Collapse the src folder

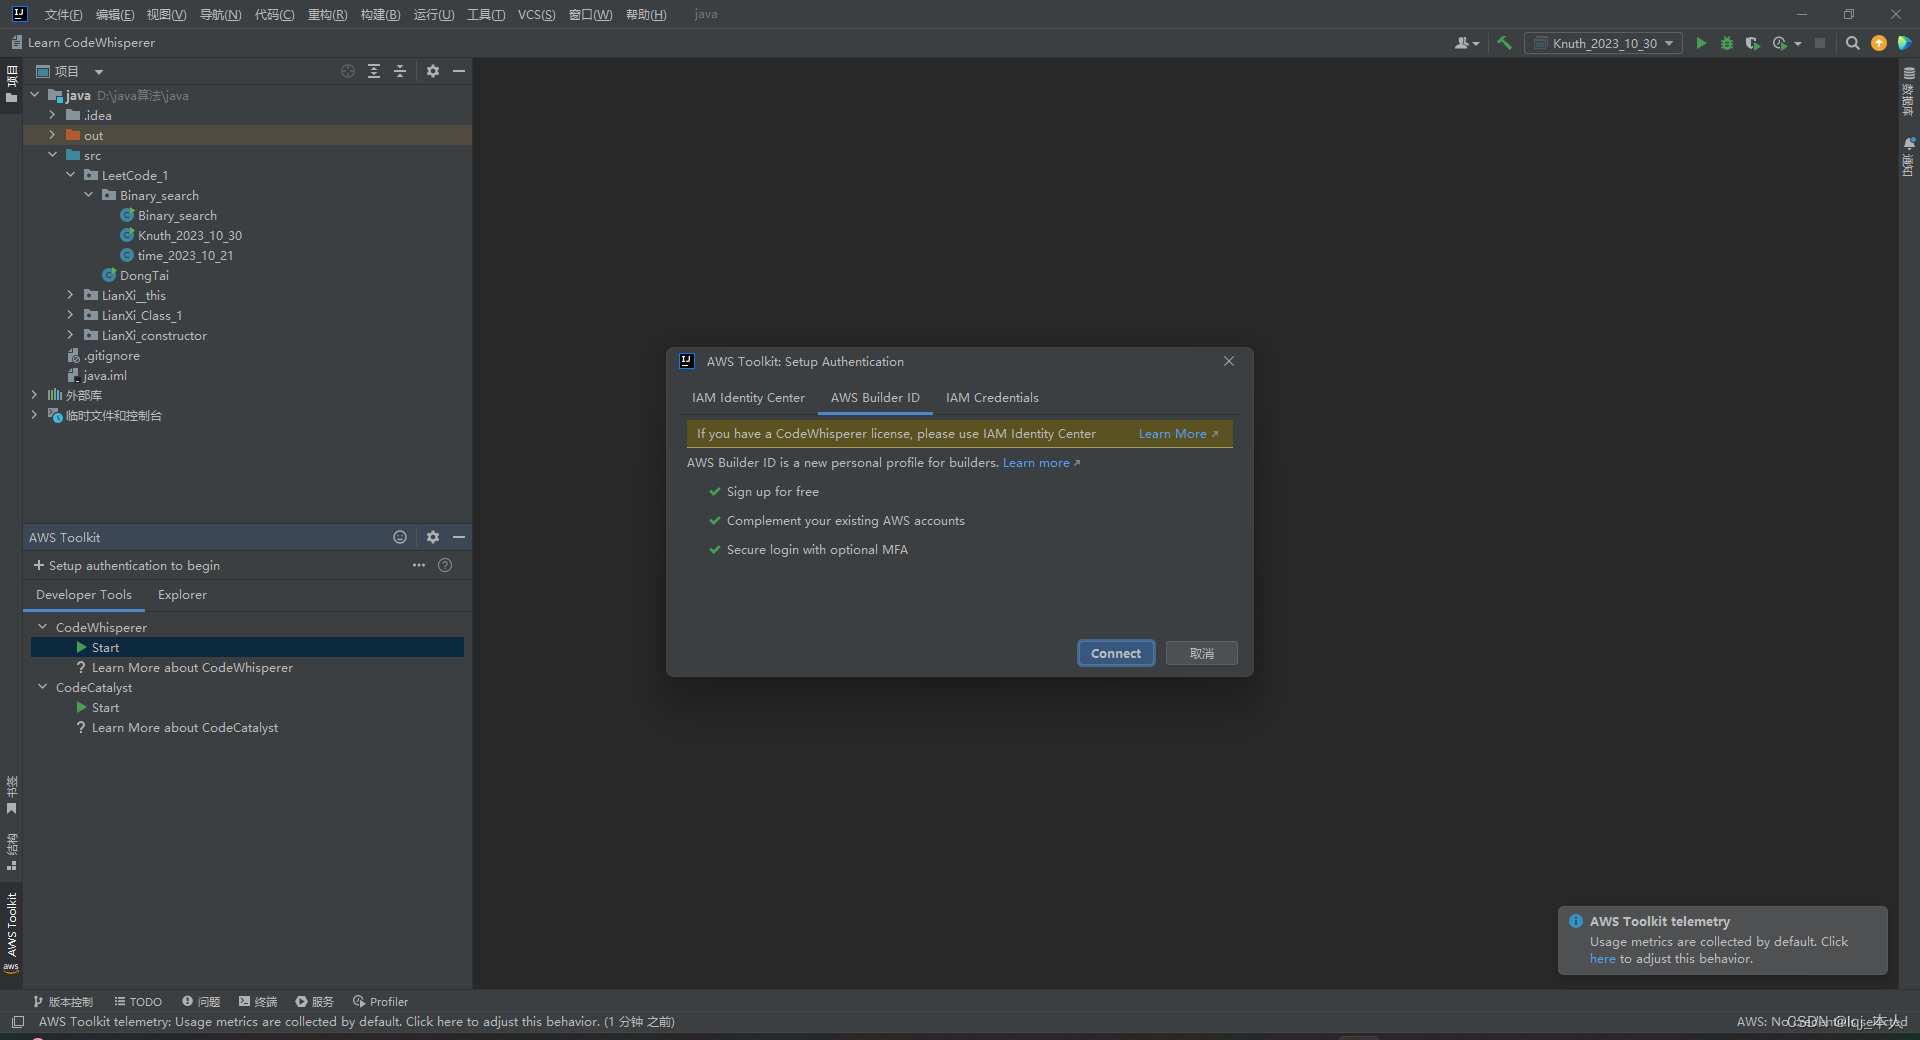[53, 155]
